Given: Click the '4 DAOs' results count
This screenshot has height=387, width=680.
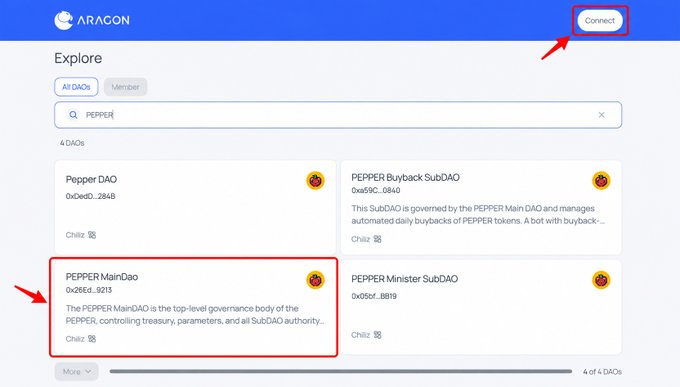Looking at the screenshot, I should (72, 143).
